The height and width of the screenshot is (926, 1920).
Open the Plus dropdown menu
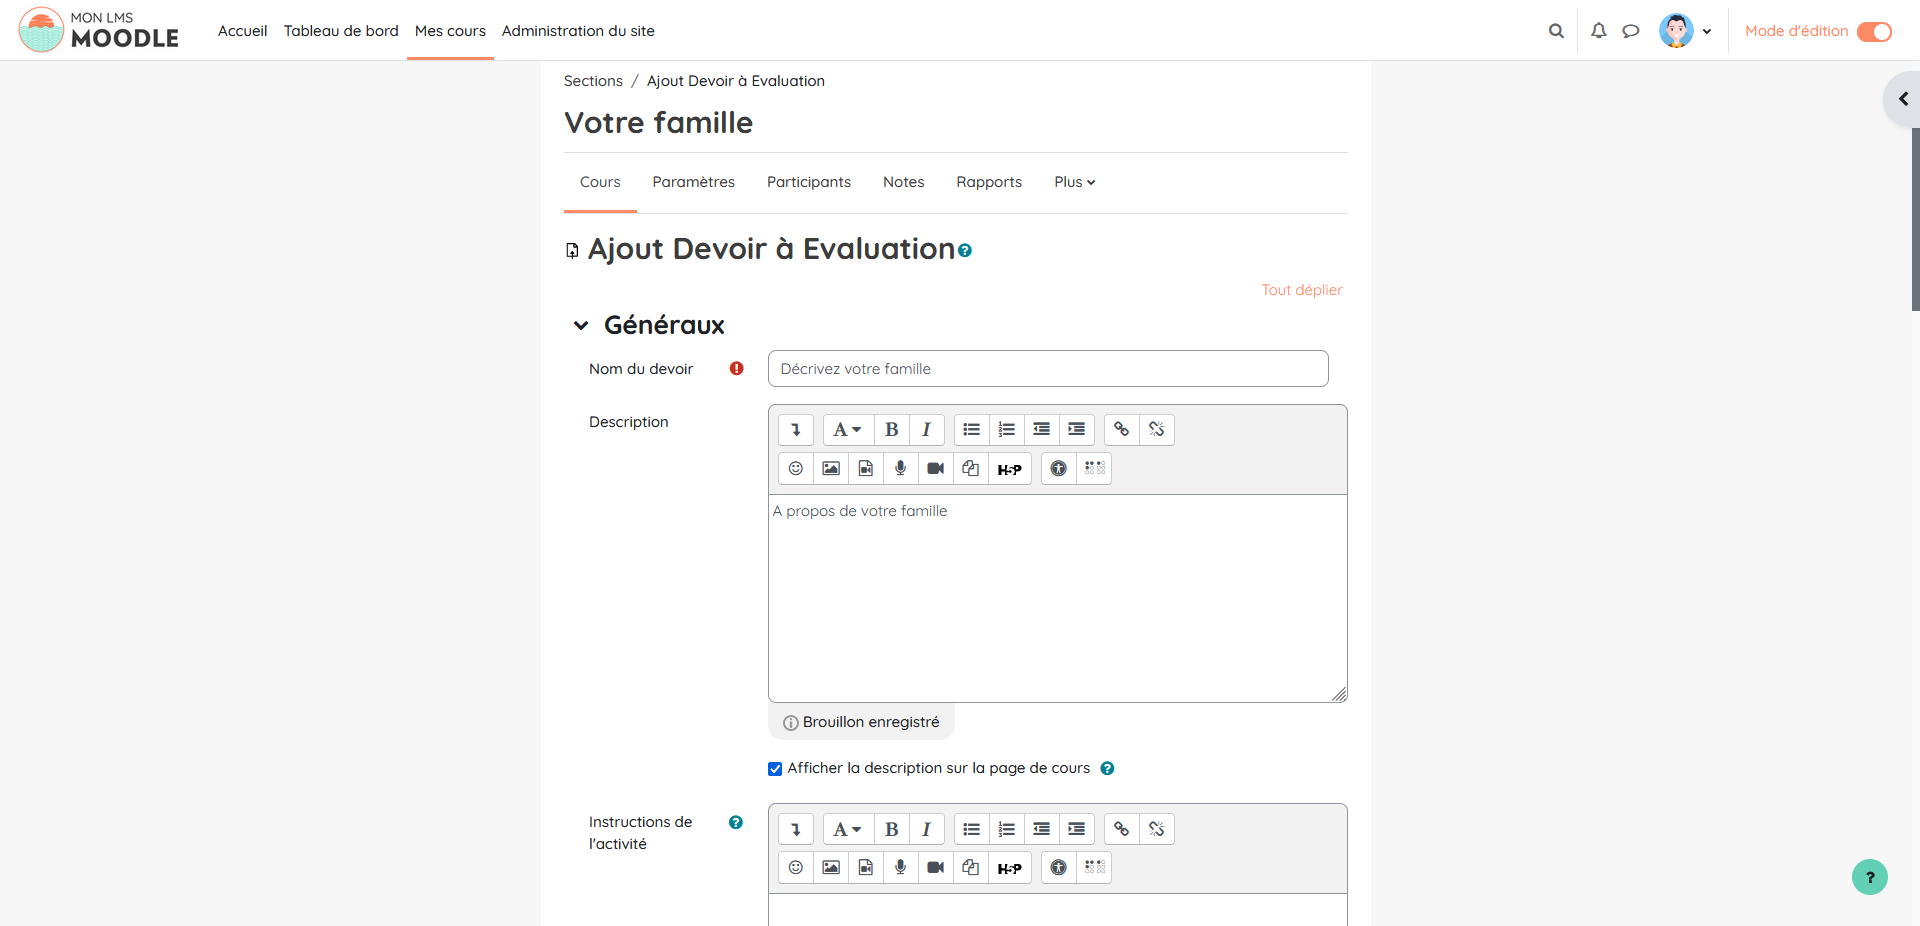coord(1074,182)
